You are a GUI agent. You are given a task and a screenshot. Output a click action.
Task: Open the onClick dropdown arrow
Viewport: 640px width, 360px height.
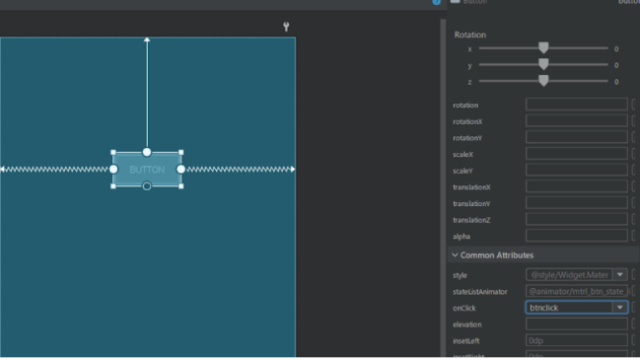coord(620,307)
